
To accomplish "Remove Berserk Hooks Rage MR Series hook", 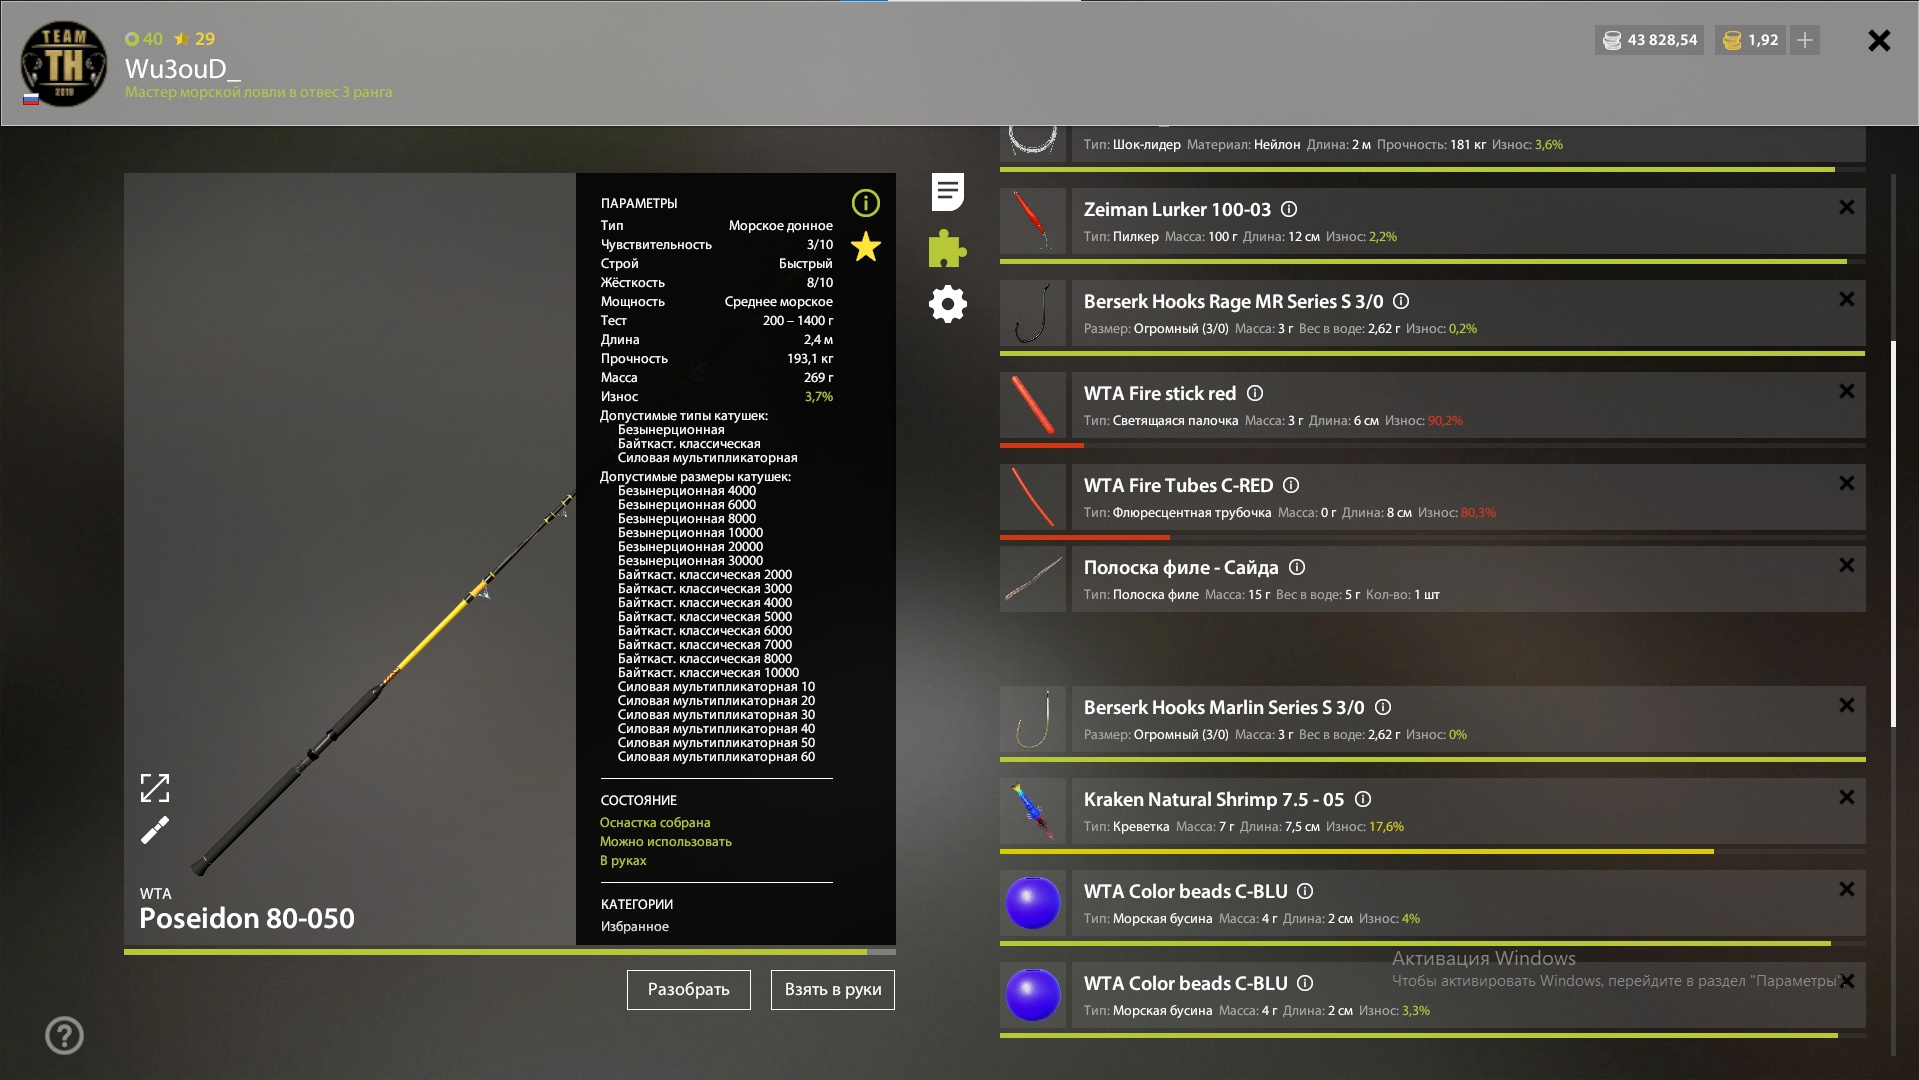I will (x=1847, y=299).
